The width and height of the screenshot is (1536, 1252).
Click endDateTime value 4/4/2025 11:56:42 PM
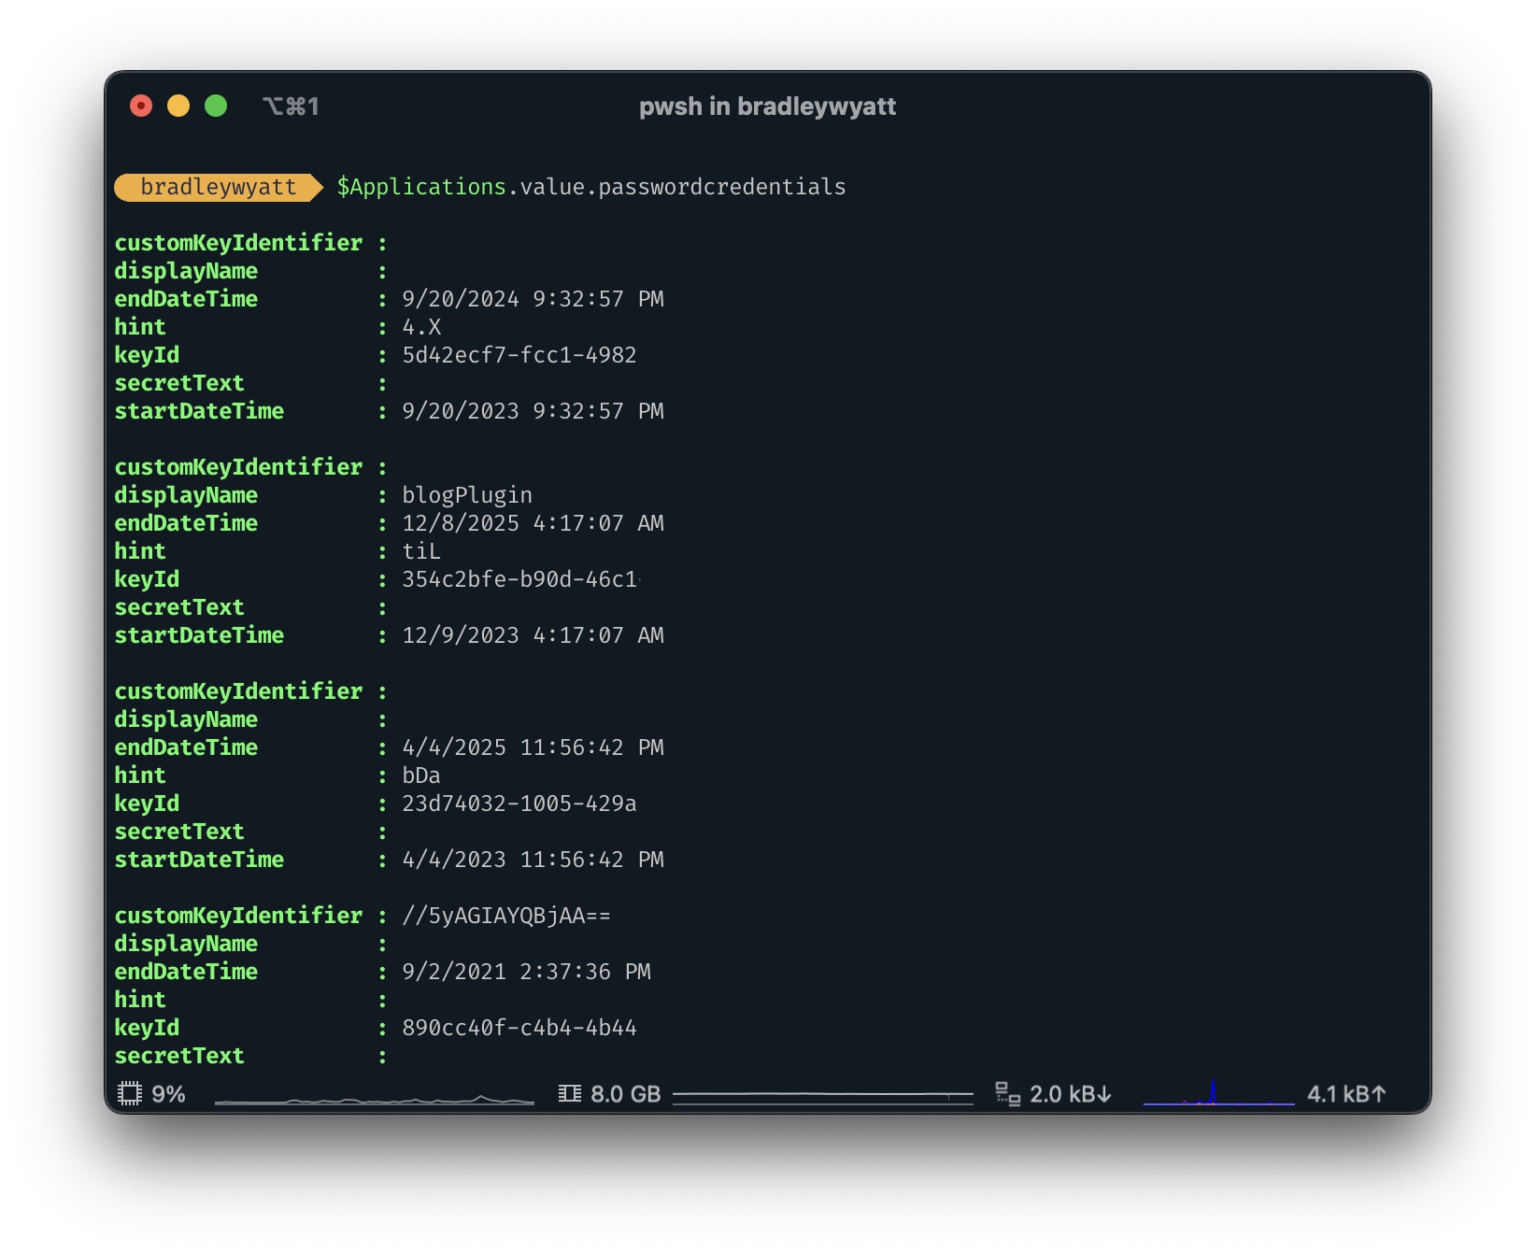pos(533,747)
